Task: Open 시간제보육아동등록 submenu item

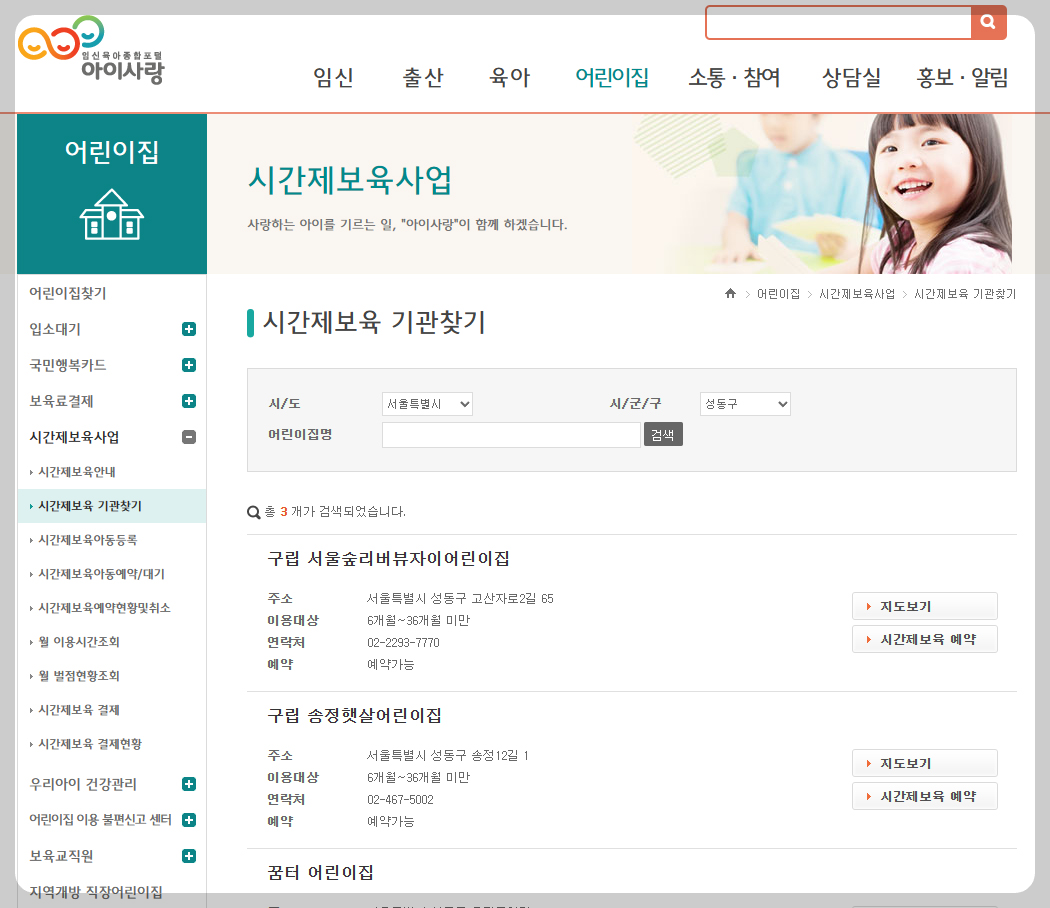Action: pos(88,540)
